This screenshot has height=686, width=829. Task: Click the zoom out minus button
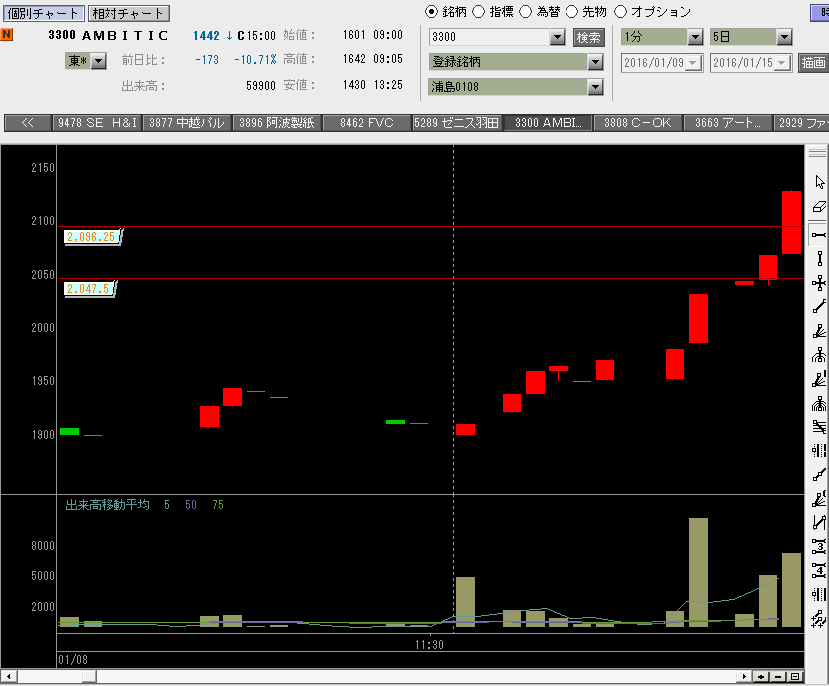[x=778, y=676]
